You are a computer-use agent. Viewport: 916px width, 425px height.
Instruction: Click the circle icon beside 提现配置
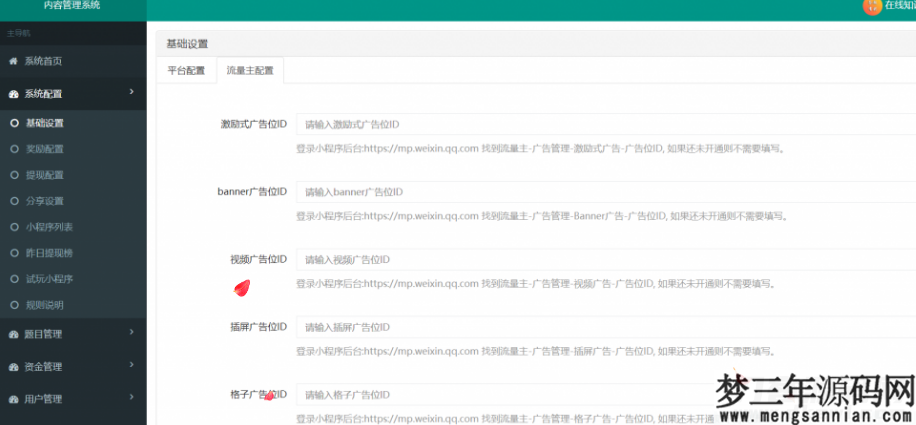tap(15, 175)
